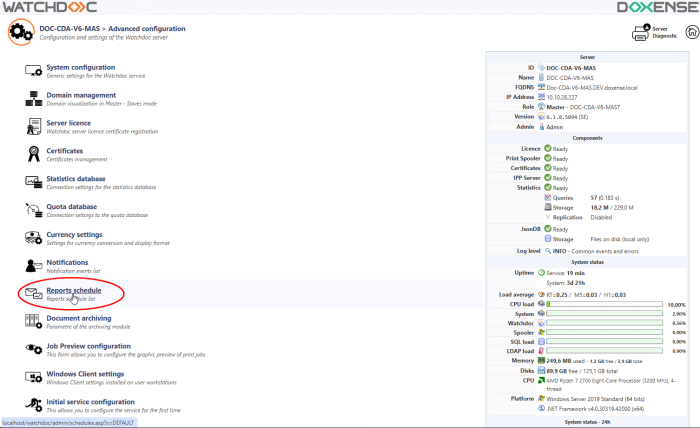Click the Licence Ready status checkmark
Viewport: 700px width, 428px height.
(548, 148)
